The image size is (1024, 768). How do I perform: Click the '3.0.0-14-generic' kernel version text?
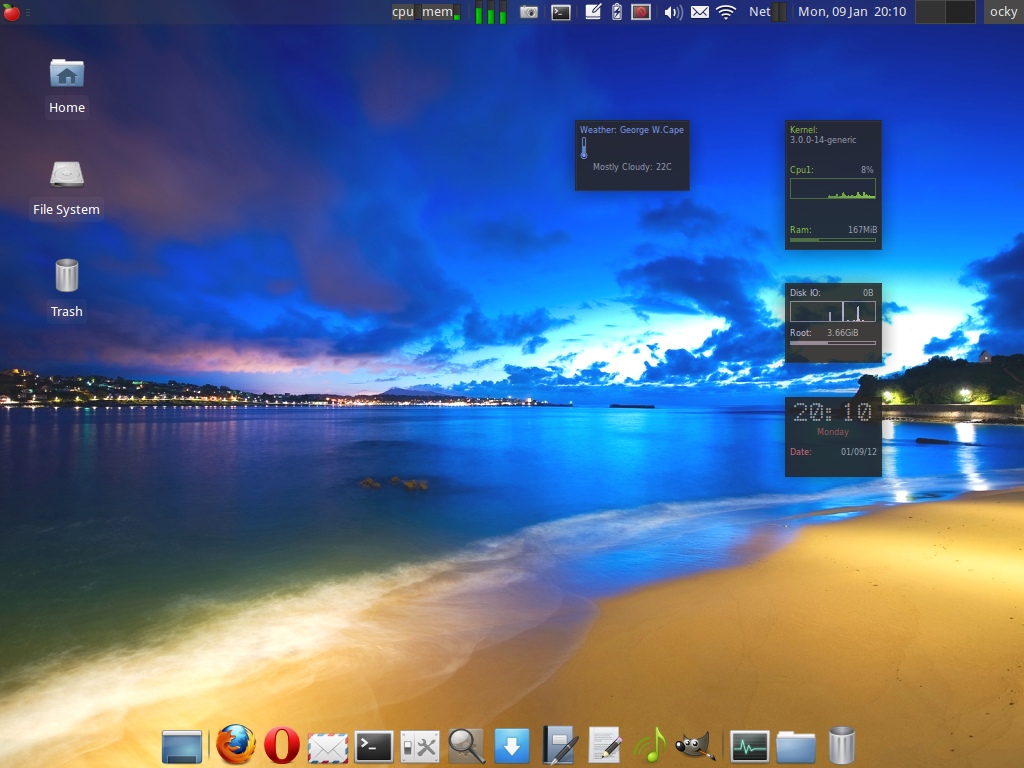[823, 140]
